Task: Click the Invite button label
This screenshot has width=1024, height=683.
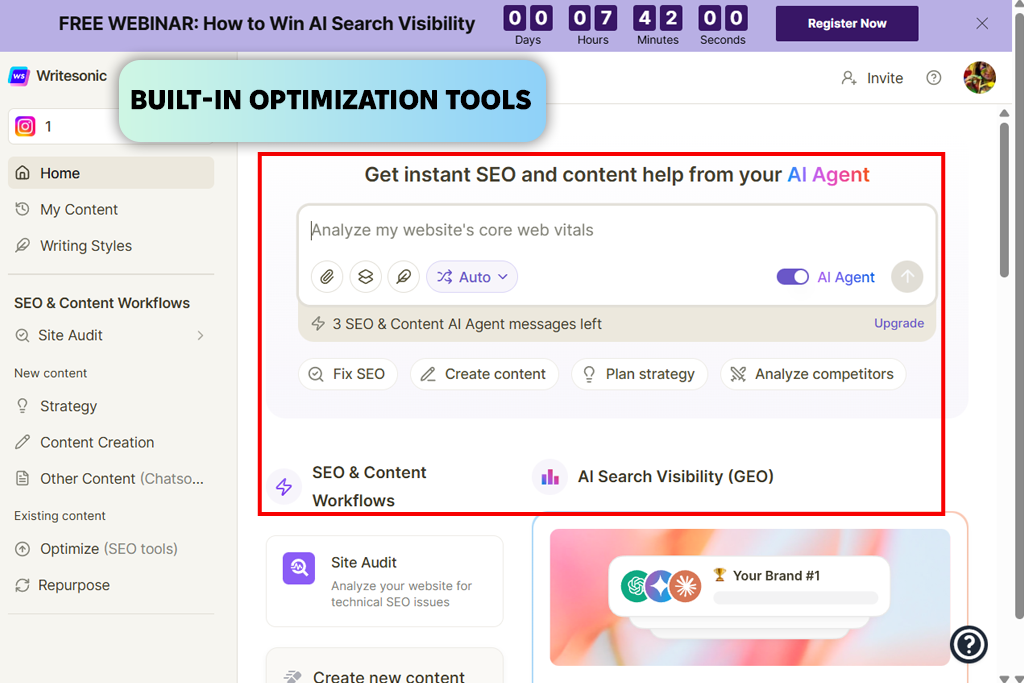Action: click(x=885, y=78)
